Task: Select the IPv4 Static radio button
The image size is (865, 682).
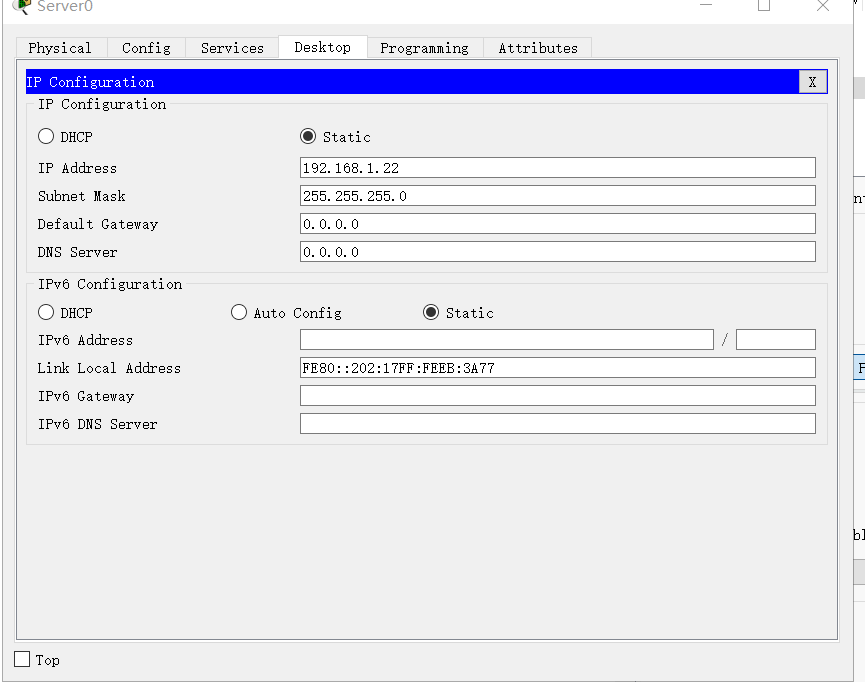Action: [308, 136]
